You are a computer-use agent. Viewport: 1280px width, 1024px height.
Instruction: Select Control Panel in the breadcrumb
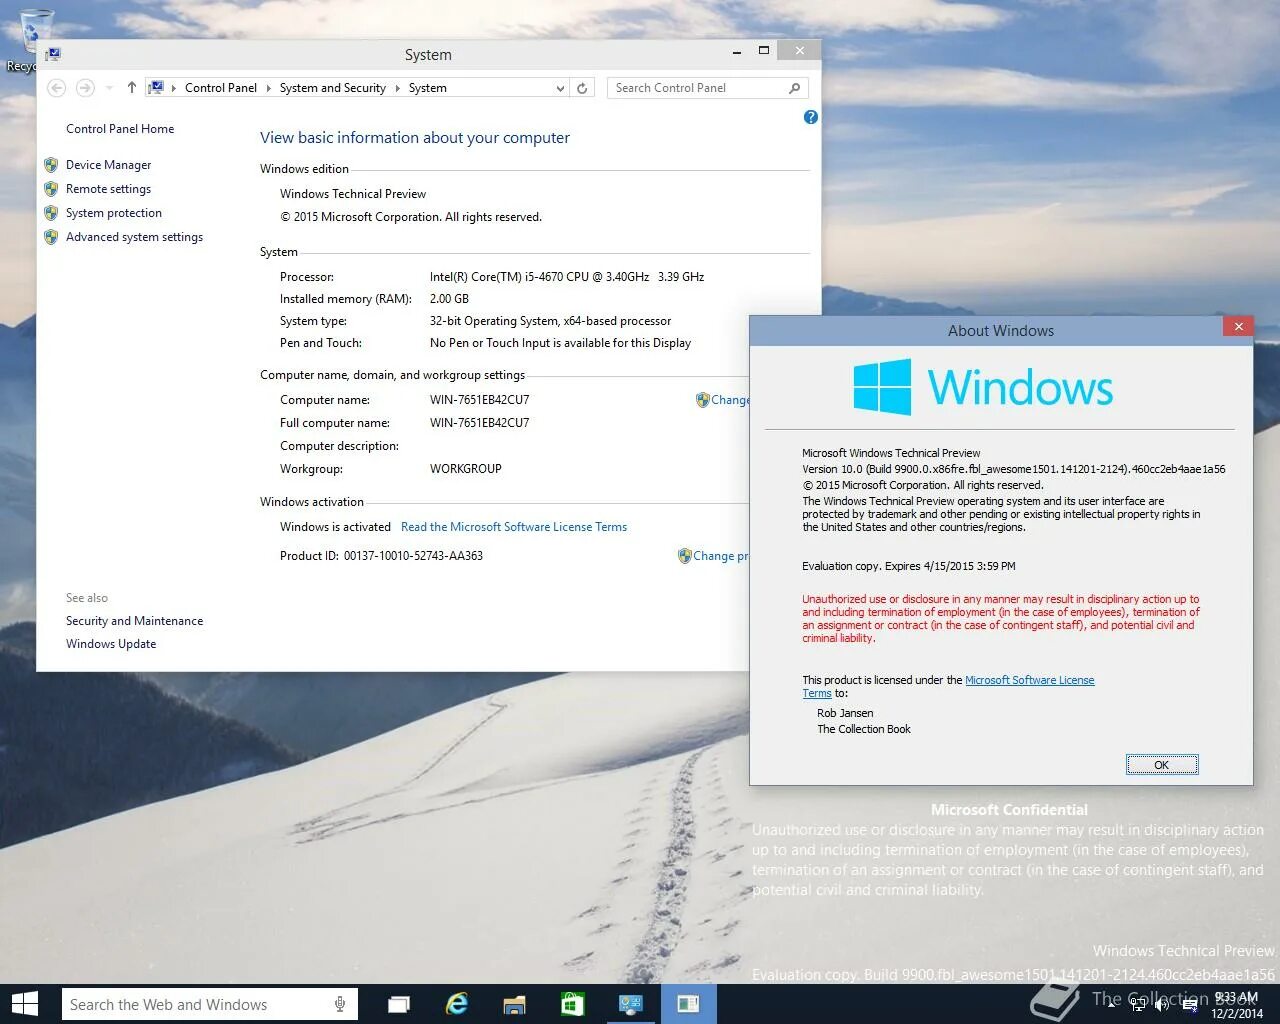(221, 88)
